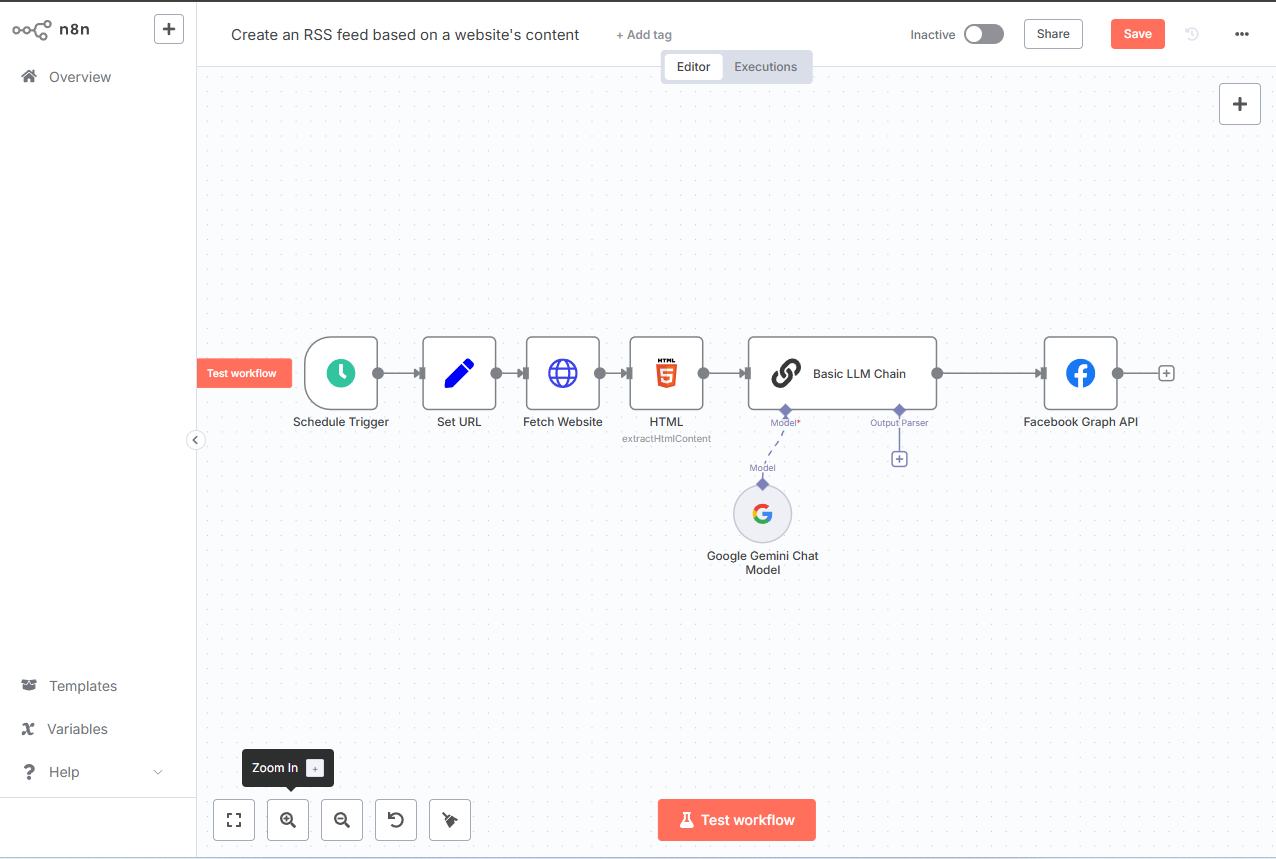Screen dimensions: 1276x859
Task: Reset canvas zoom with the undo-arrow icon
Action: [396, 820]
